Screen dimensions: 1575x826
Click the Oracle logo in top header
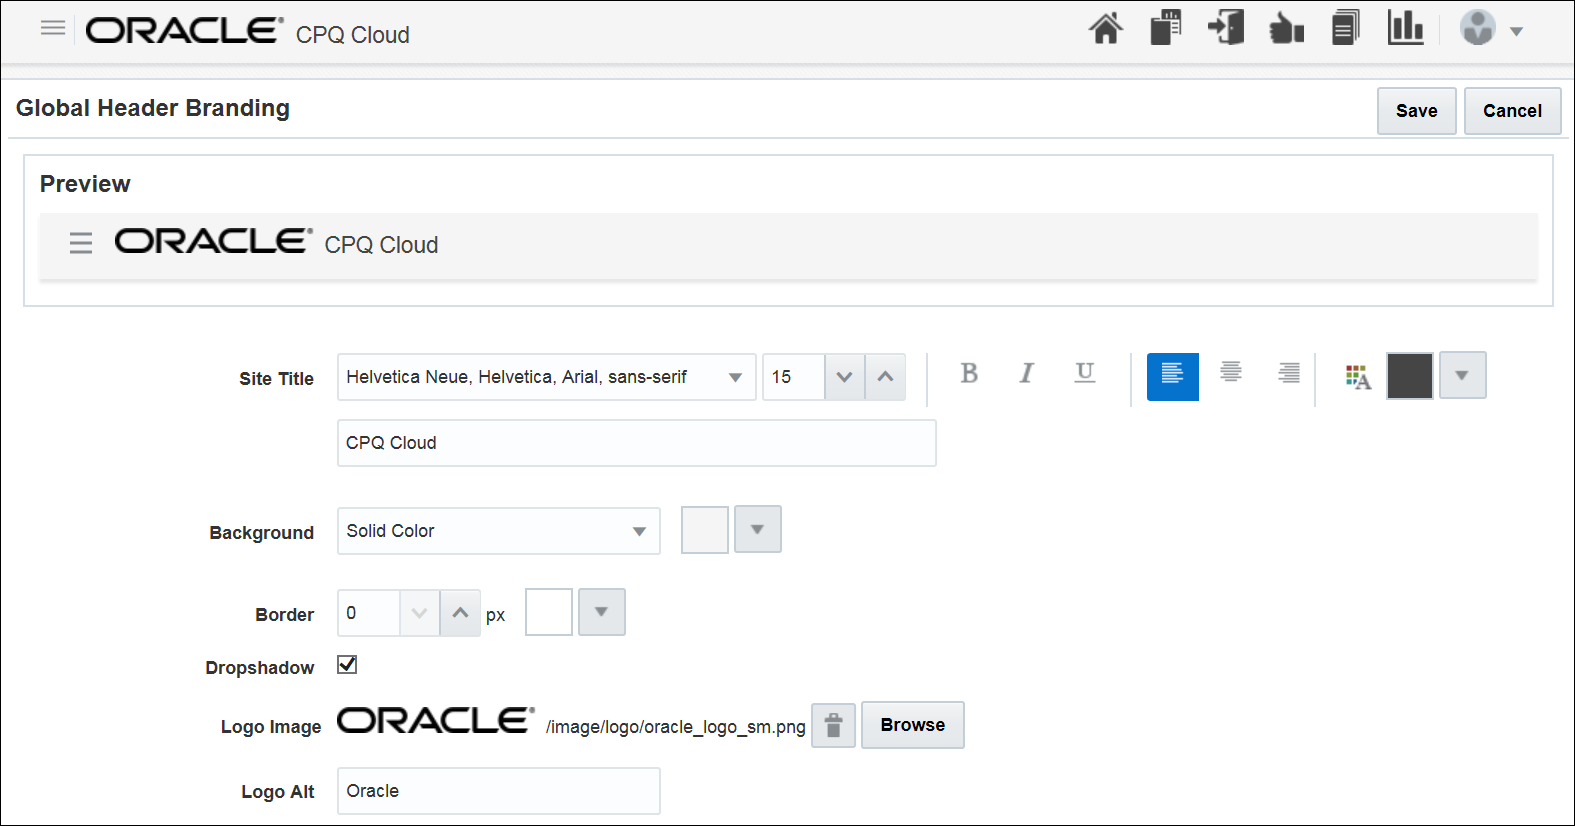pyautogui.click(x=184, y=30)
